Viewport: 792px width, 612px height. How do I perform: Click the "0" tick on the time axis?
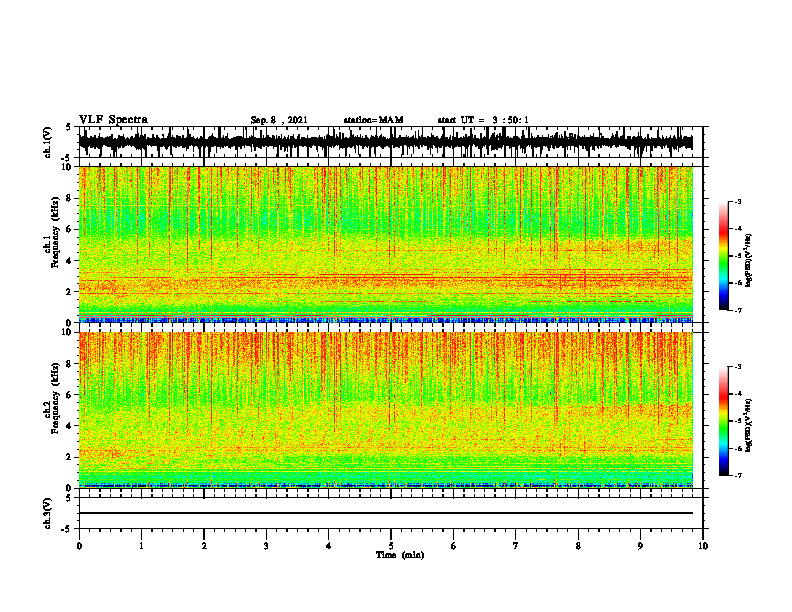point(79,546)
